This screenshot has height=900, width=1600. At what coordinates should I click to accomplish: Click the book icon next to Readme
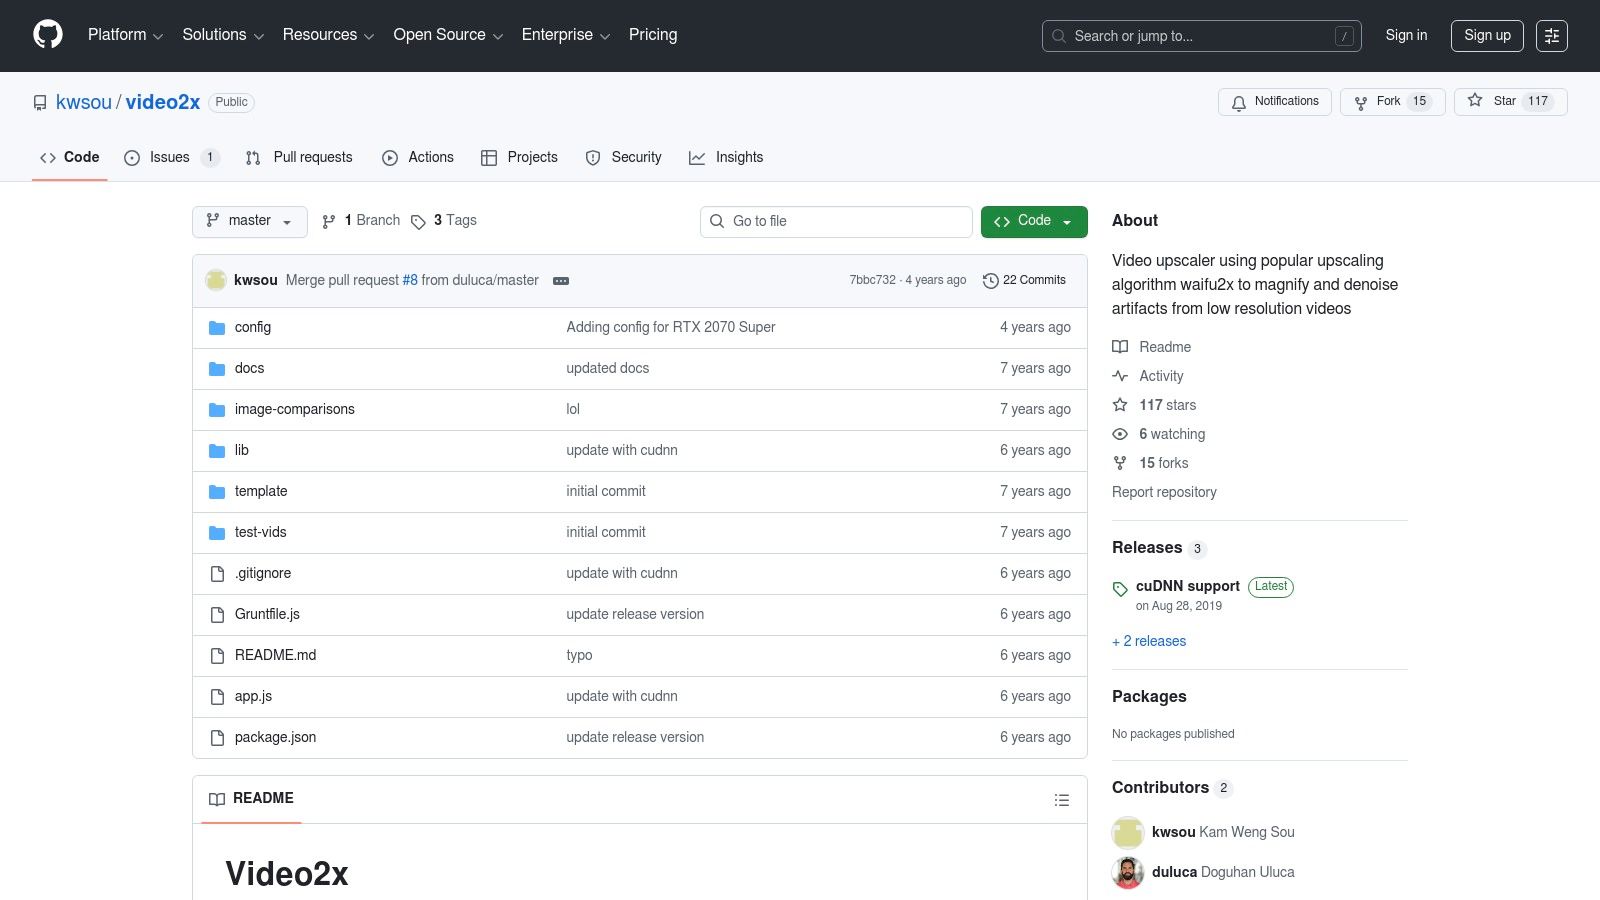(x=1120, y=347)
